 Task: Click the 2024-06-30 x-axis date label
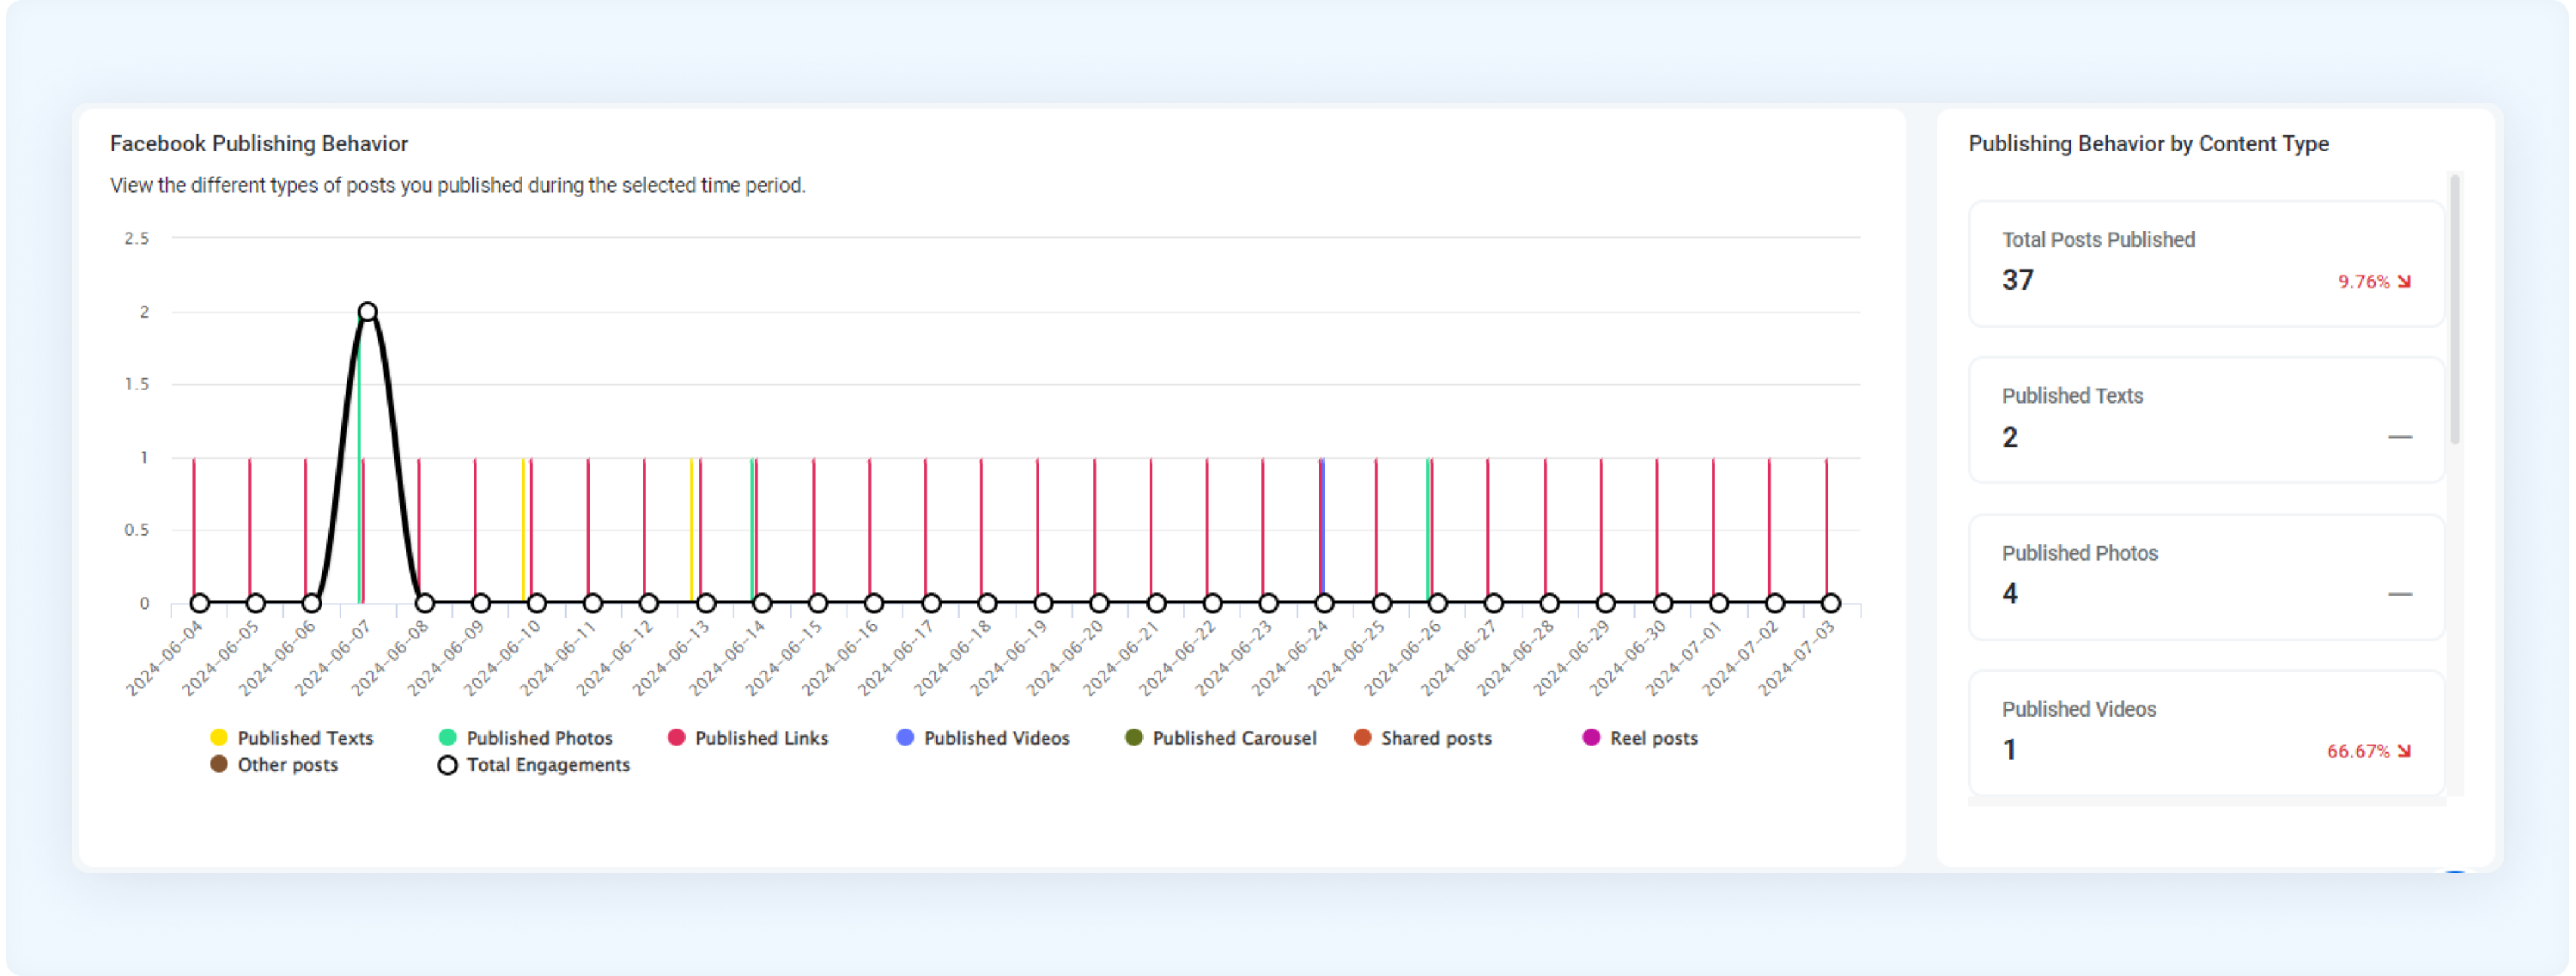click(1628, 657)
